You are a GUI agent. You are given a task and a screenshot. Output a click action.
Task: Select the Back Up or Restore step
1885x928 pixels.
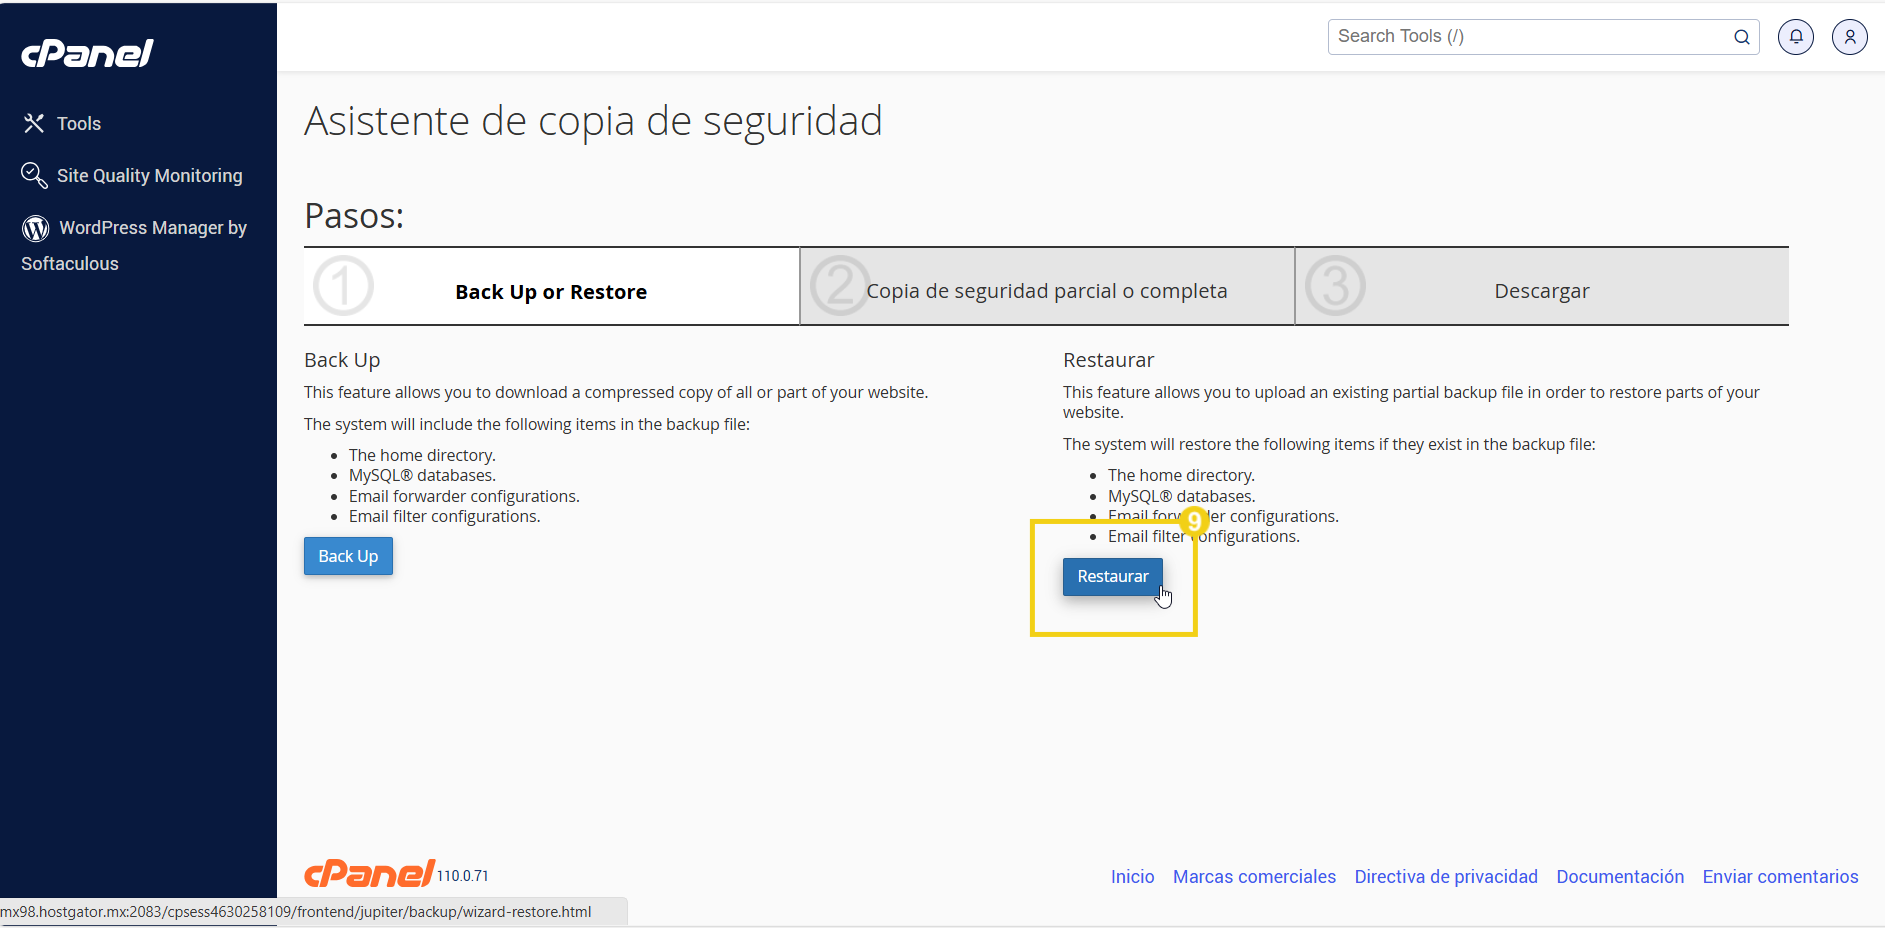[551, 291]
